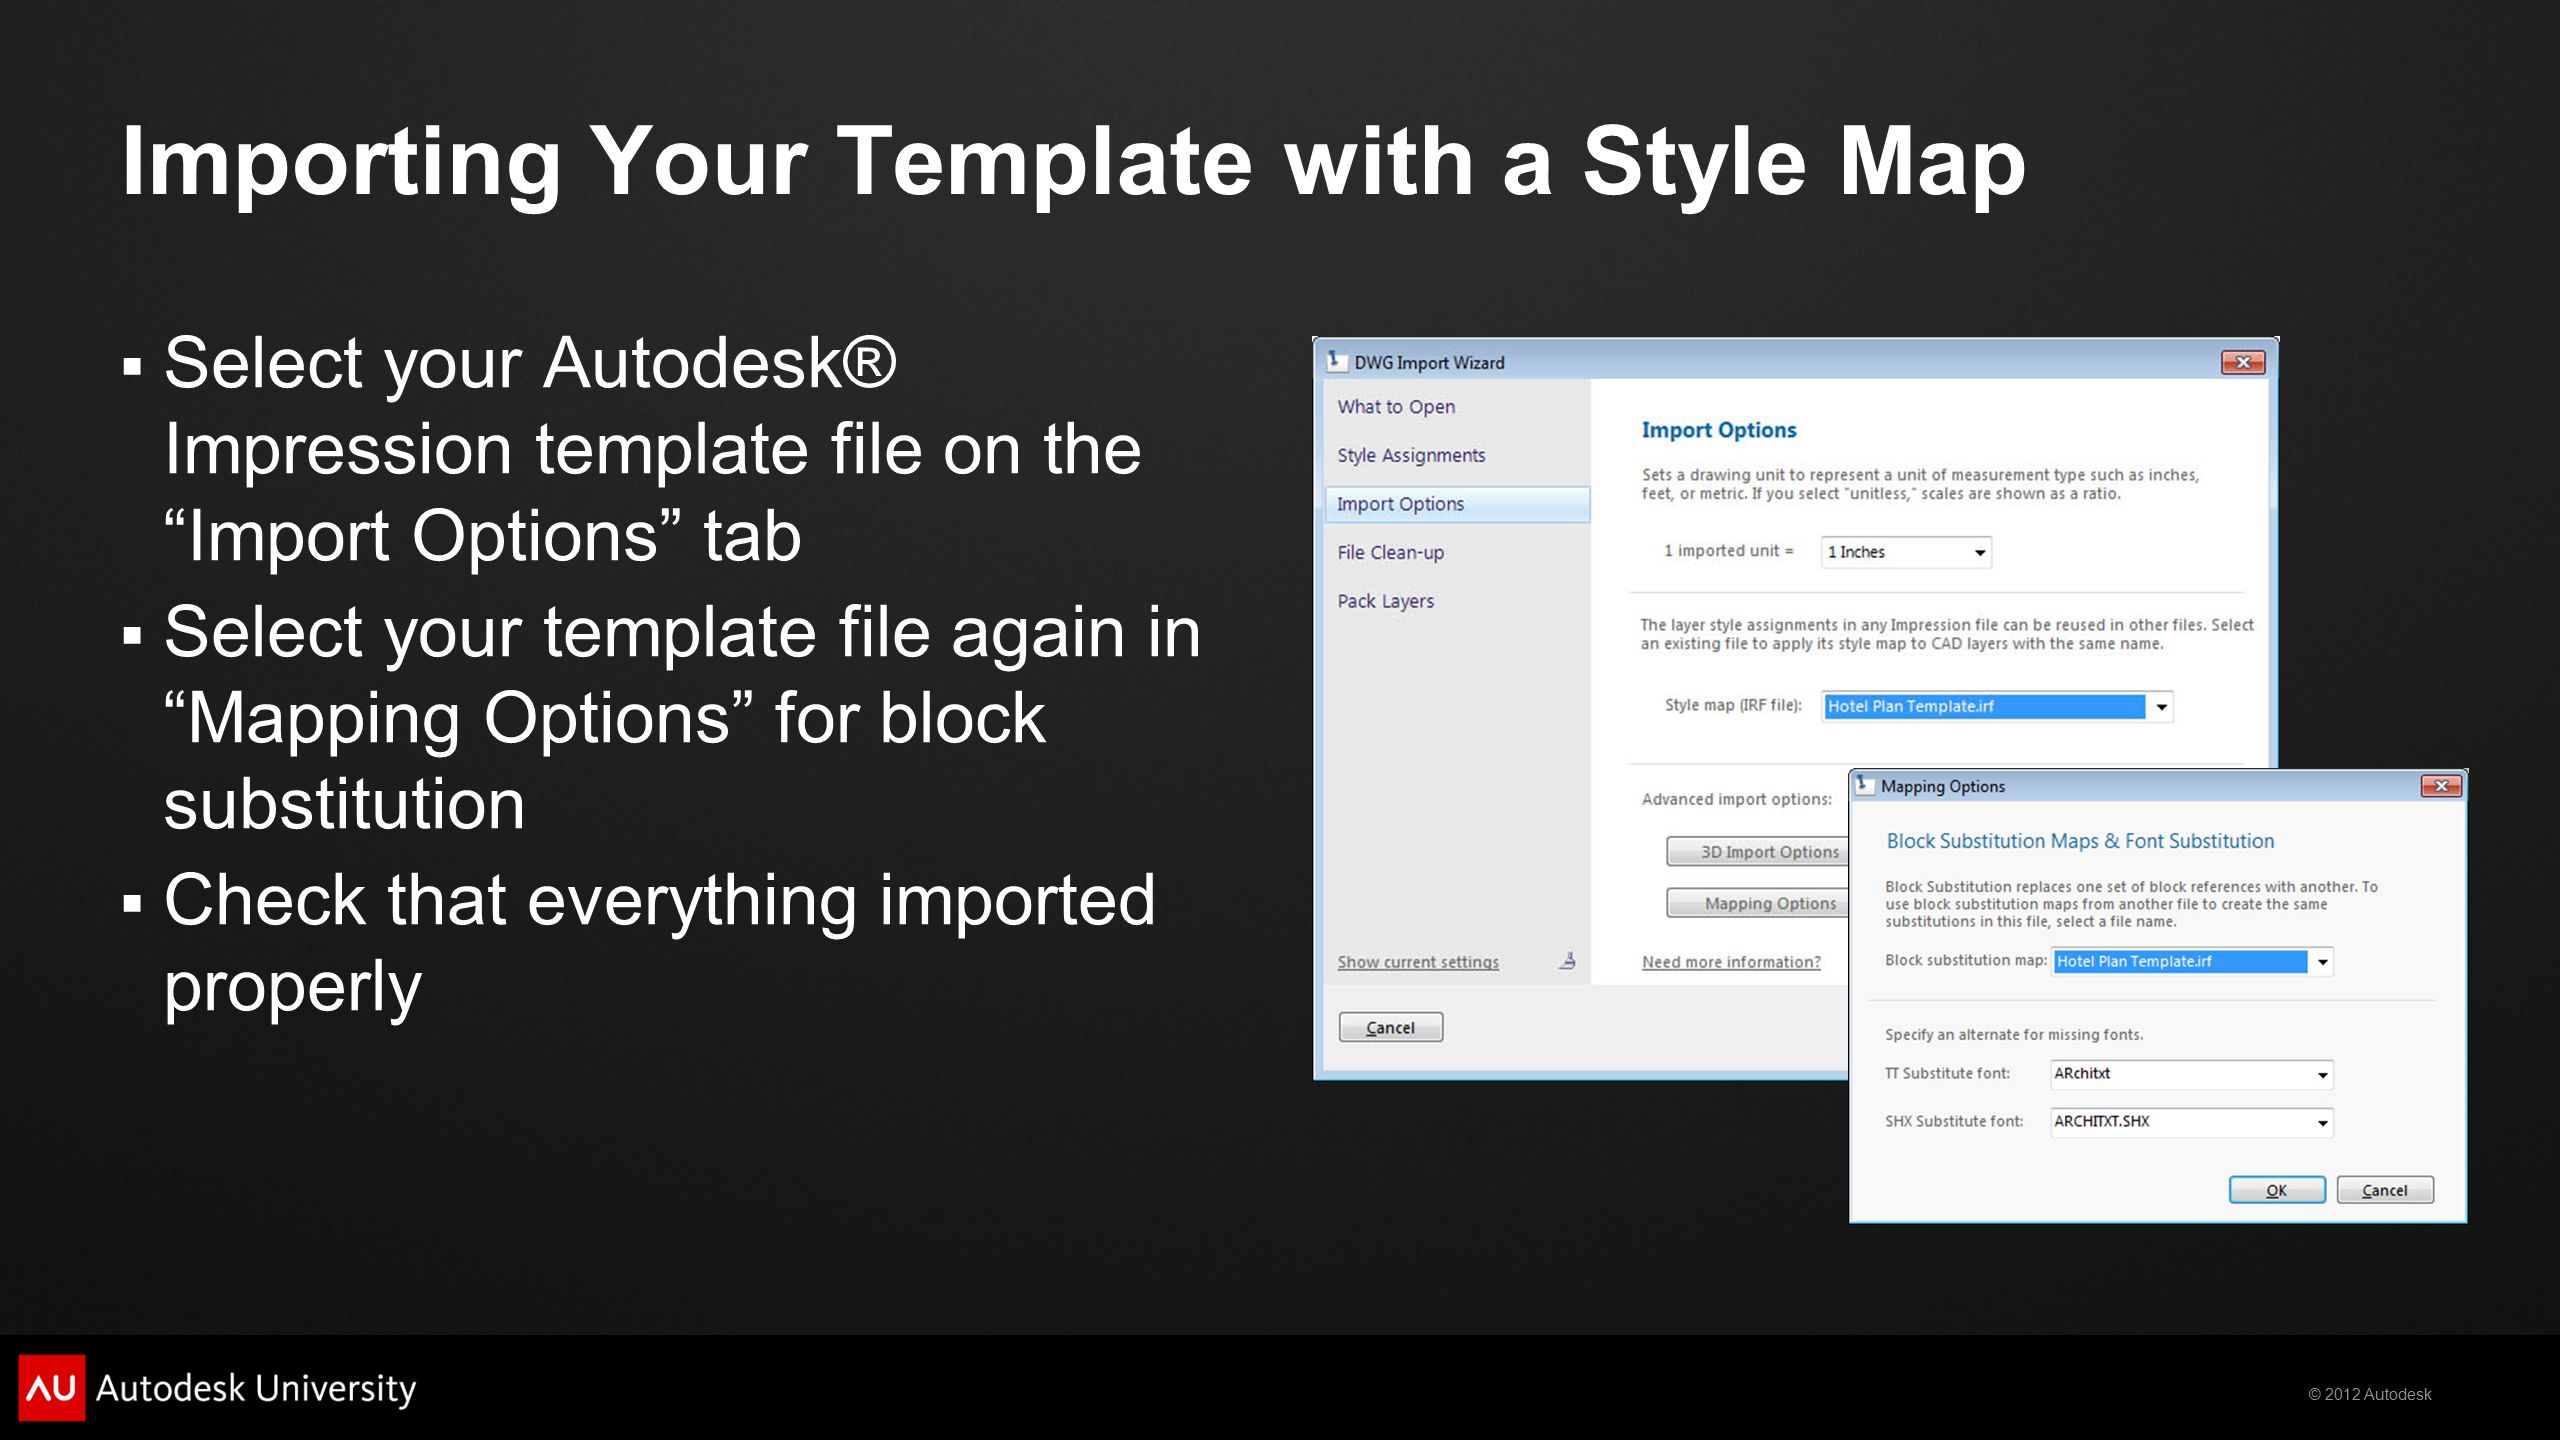Open the What to Open wizard page
The image size is (2560, 1440).
click(x=1396, y=407)
